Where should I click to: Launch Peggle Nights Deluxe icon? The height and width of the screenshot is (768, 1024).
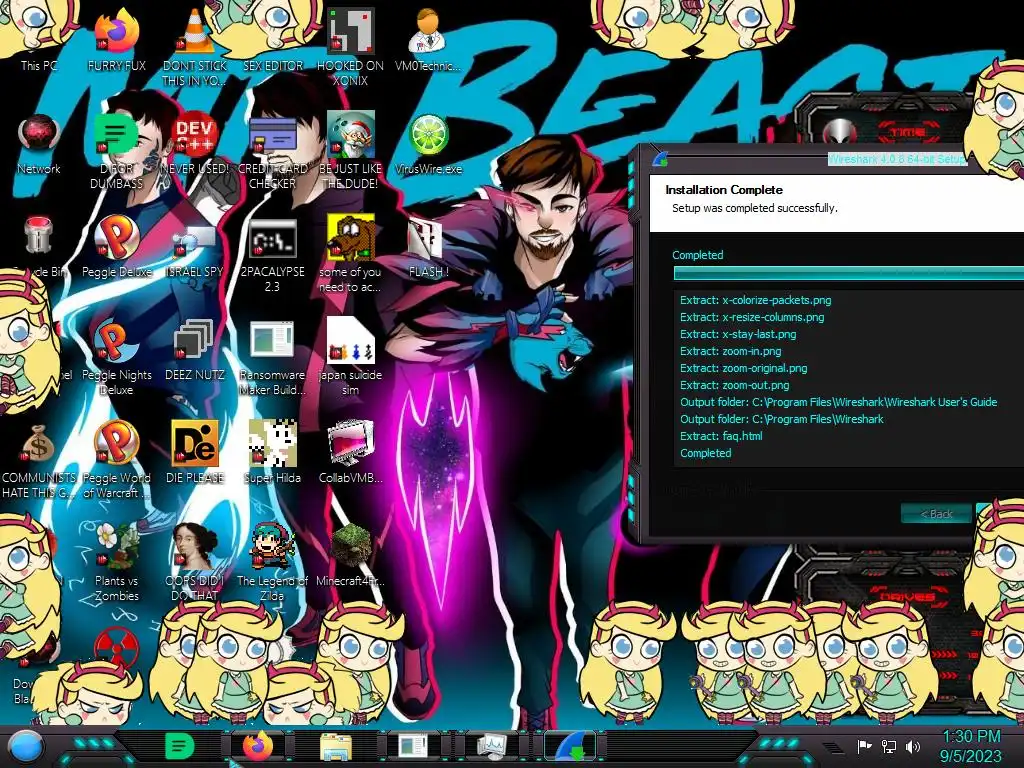coord(116,342)
